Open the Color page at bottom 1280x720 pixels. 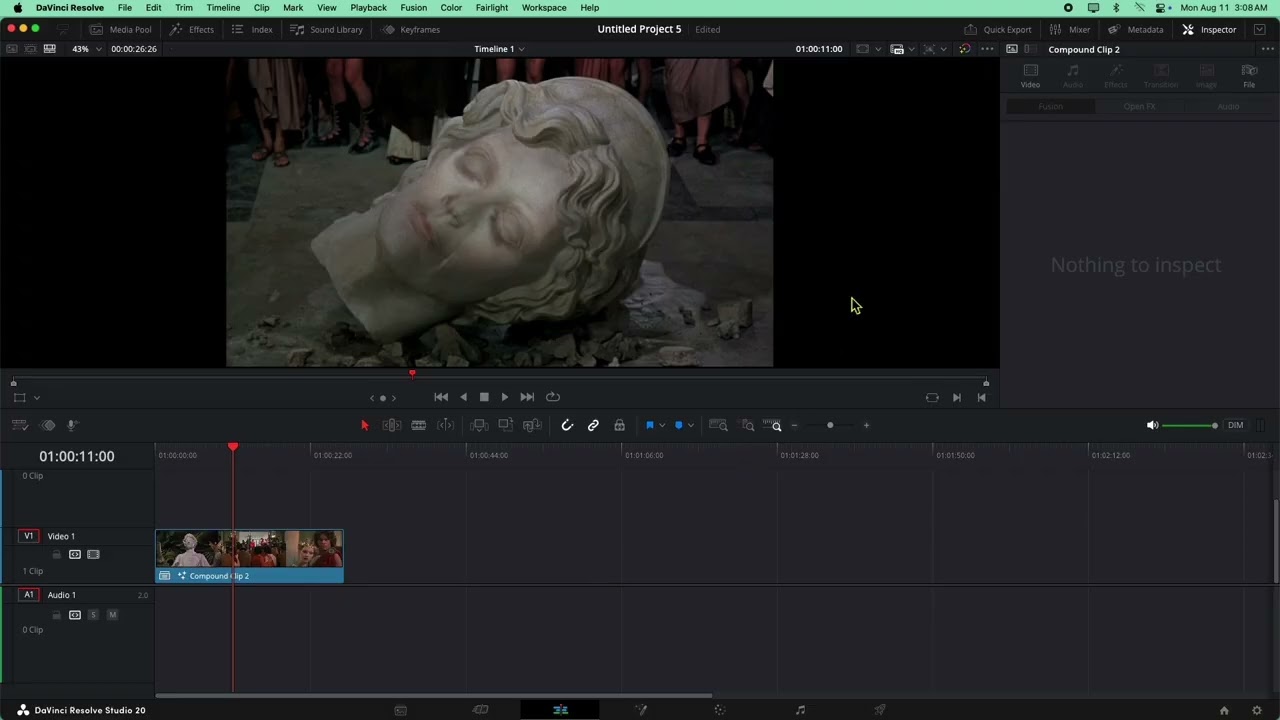pyautogui.click(x=720, y=710)
